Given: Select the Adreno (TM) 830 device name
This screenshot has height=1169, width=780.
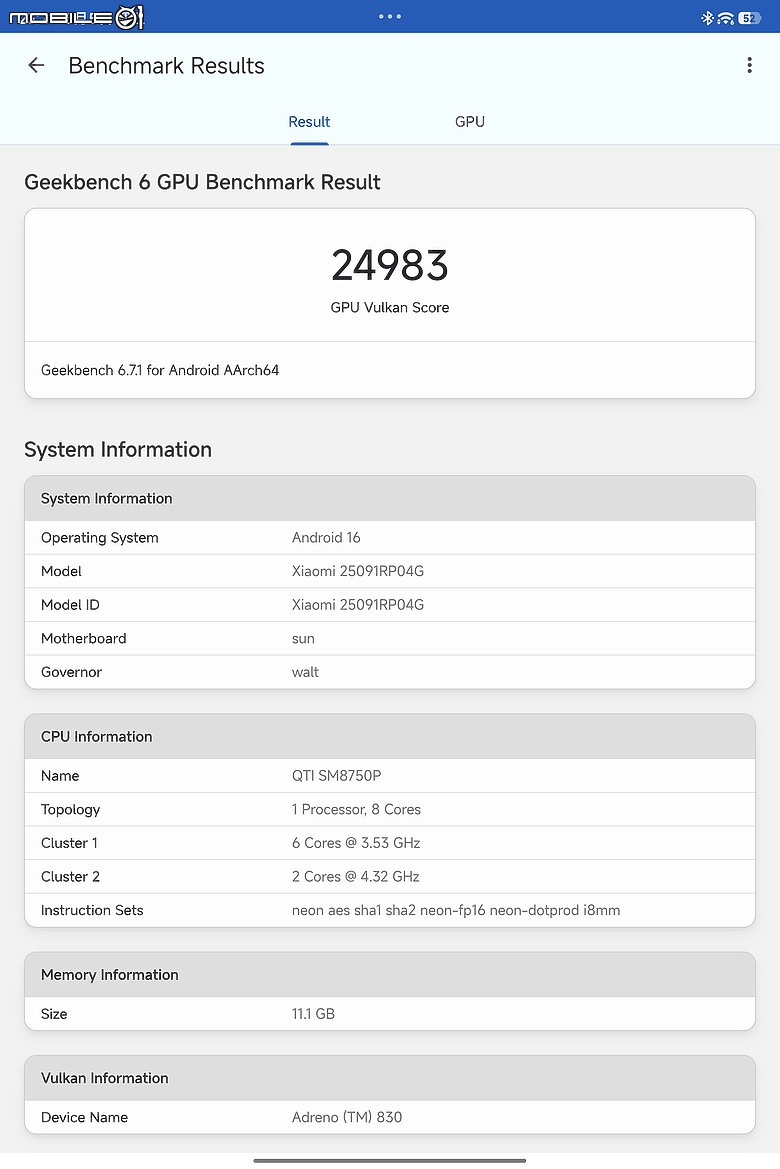Looking at the screenshot, I should tap(347, 1117).
